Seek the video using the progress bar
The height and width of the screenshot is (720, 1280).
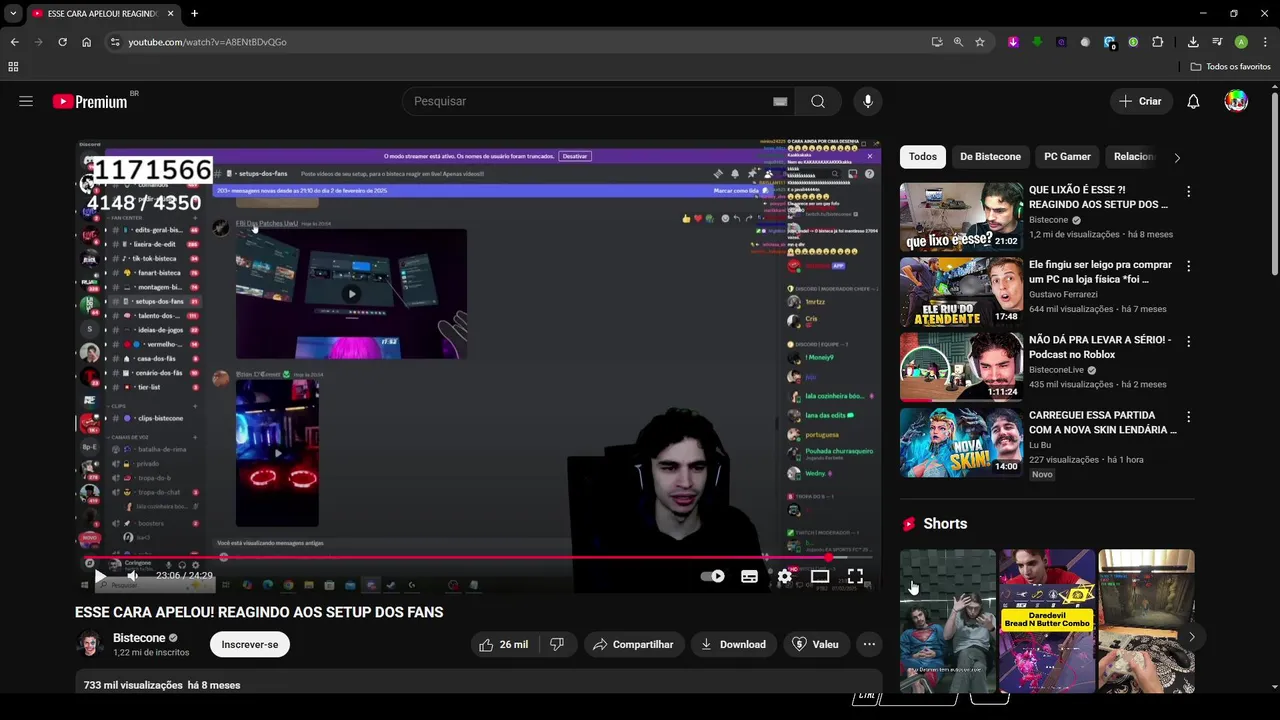tap(478, 557)
